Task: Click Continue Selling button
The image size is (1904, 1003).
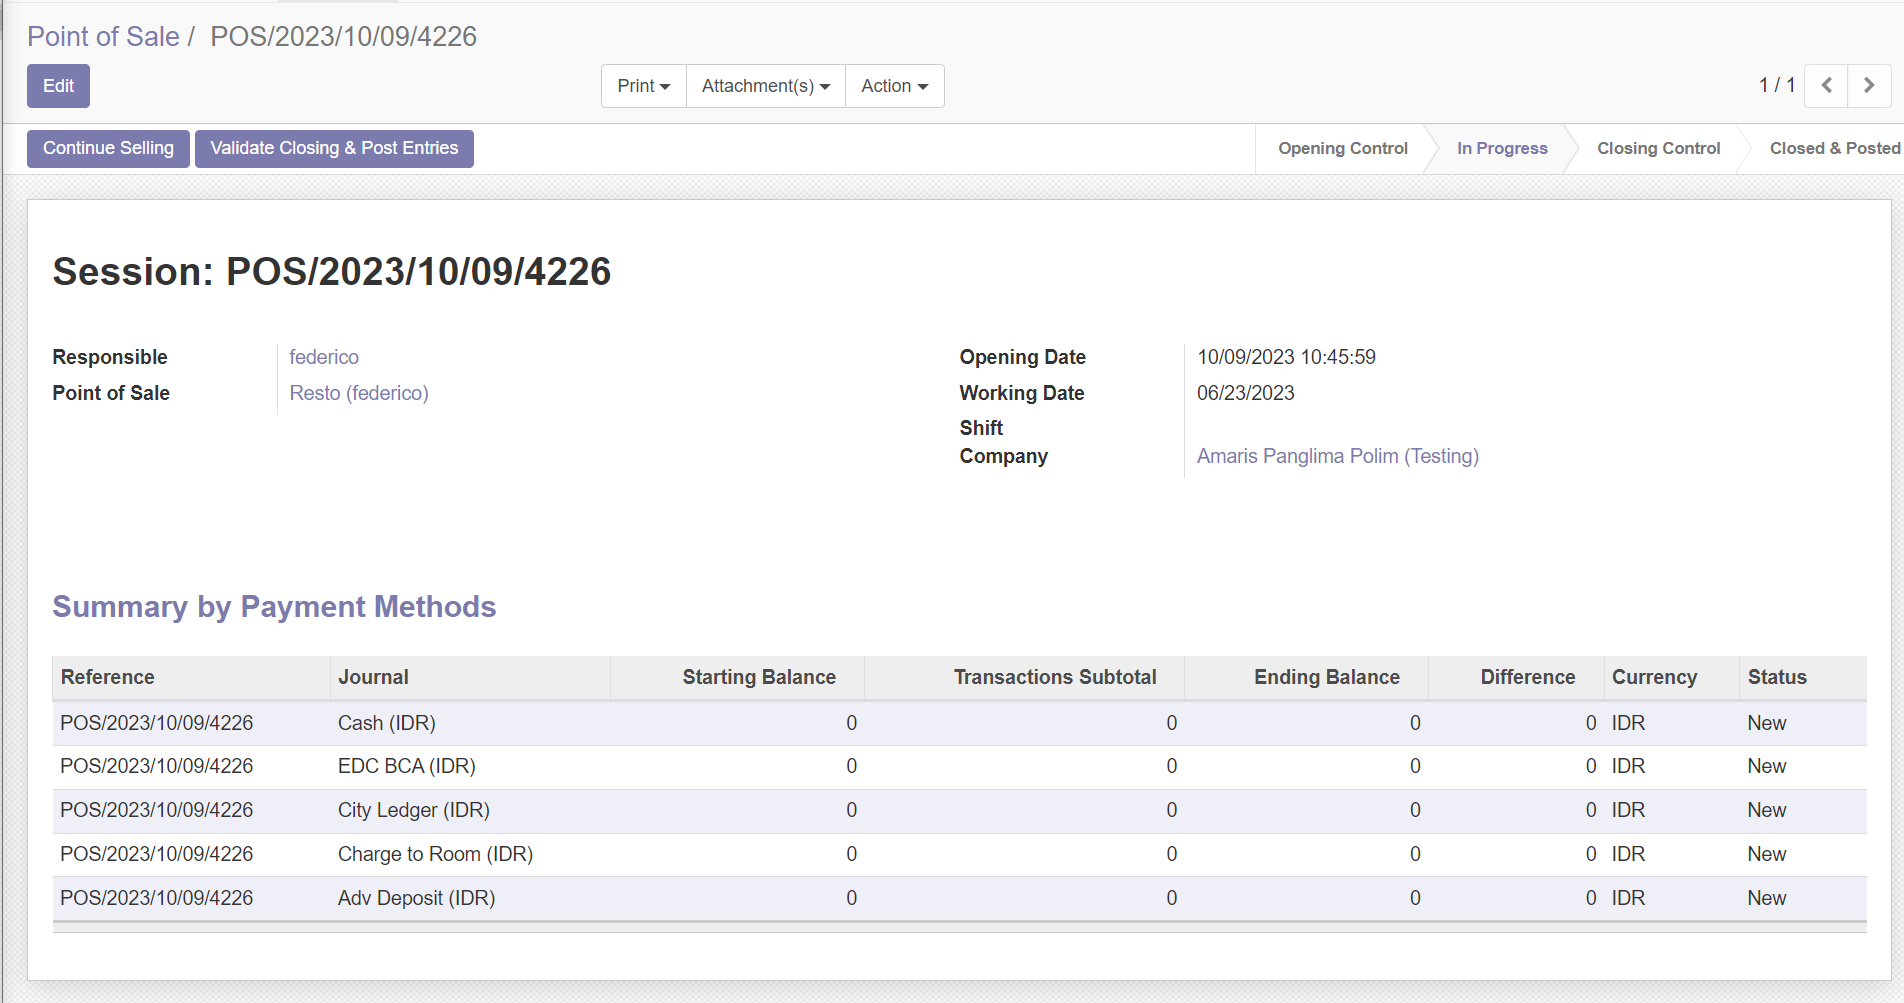Action: pyautogui.click(x=108, y=149)
